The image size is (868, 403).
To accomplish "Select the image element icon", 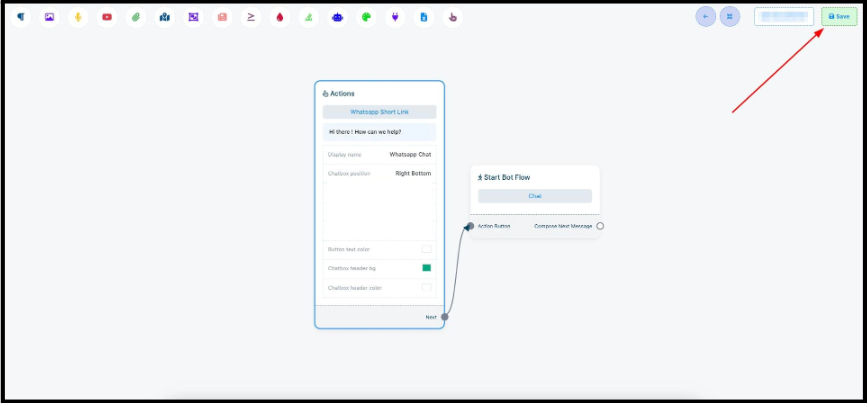I will [x=49, y=17].
